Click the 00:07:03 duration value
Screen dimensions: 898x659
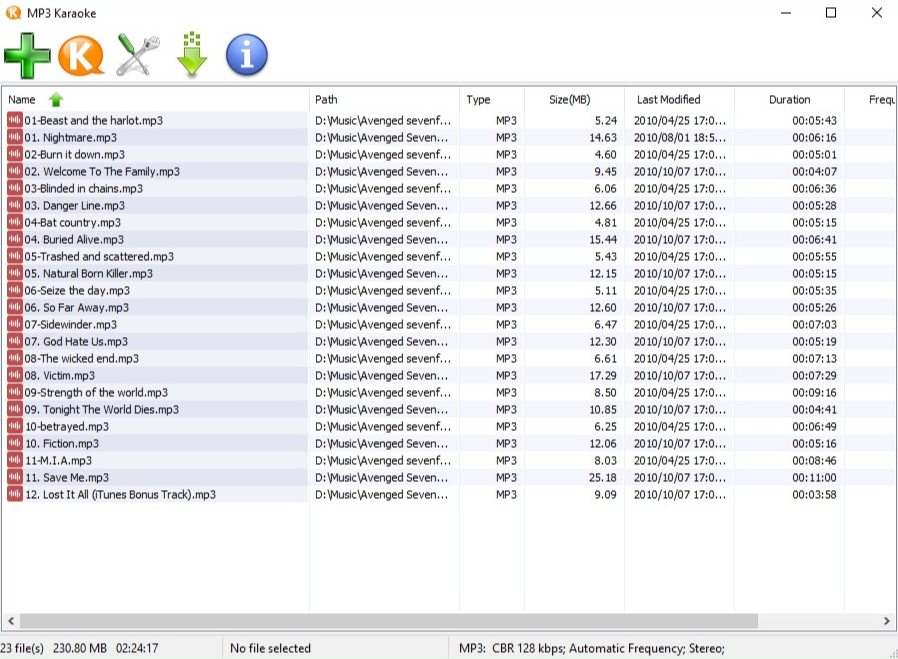pos(814,324)
